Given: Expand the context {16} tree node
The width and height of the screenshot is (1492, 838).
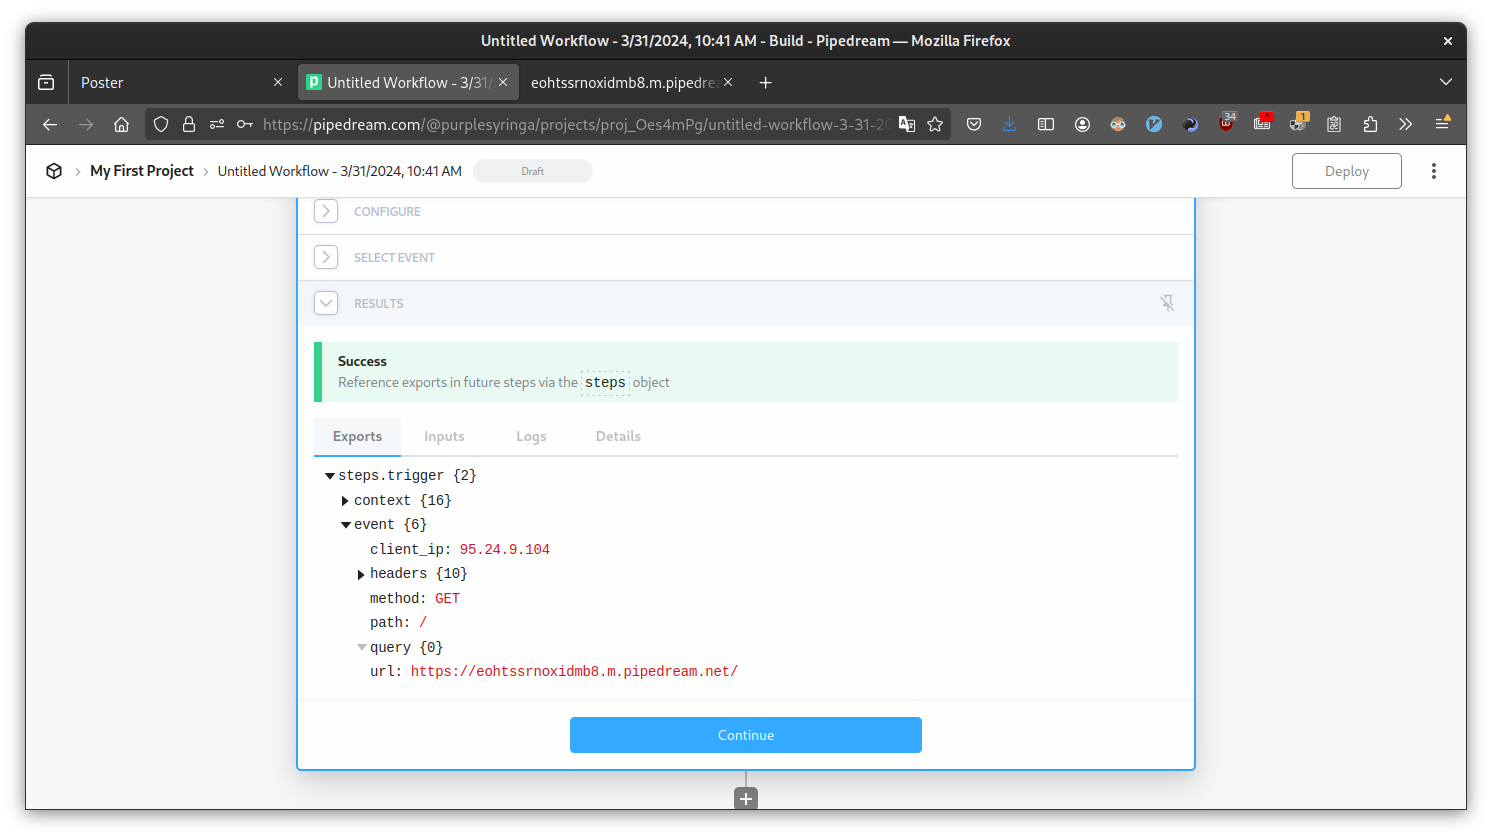Looking at the screenshot, I should coord(345,501).
